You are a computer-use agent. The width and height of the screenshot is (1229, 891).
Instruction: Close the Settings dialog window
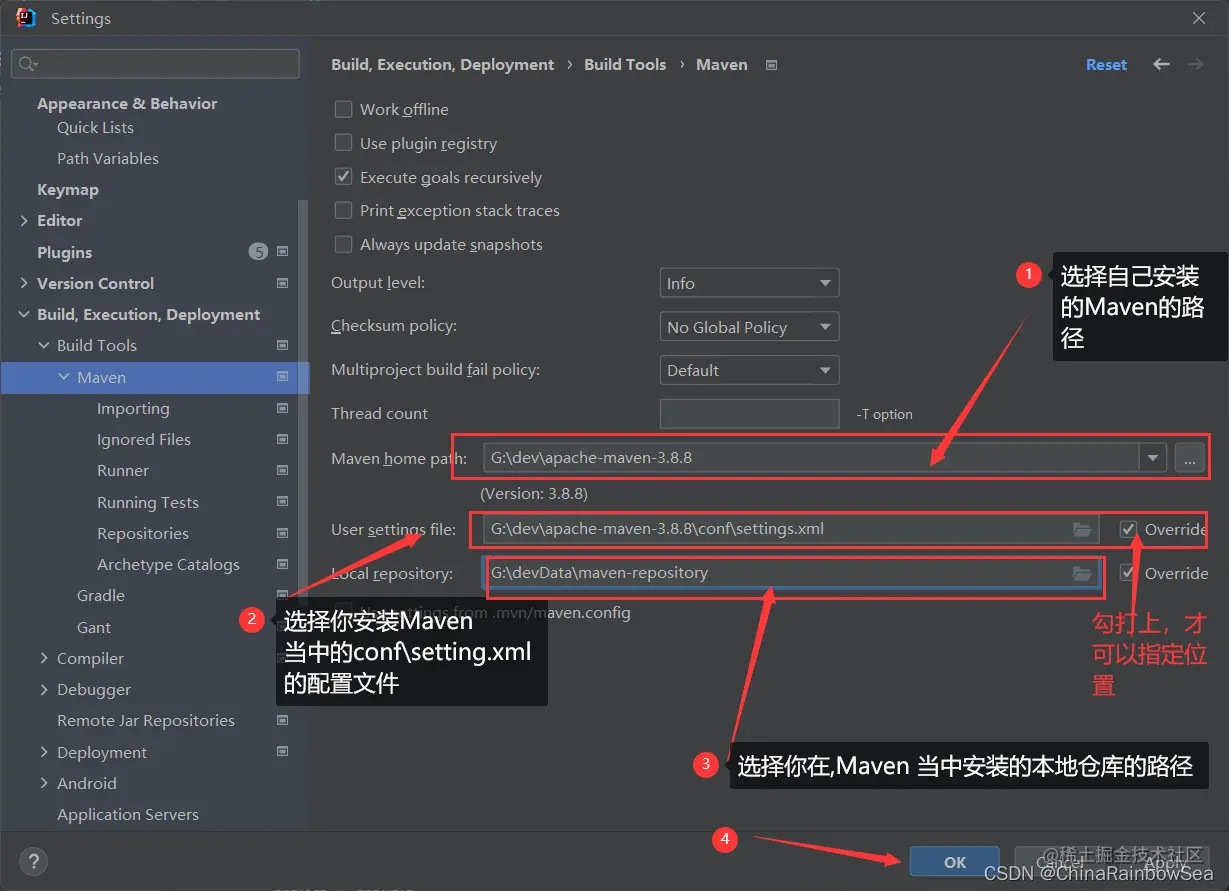click(x=1199, y=18)
